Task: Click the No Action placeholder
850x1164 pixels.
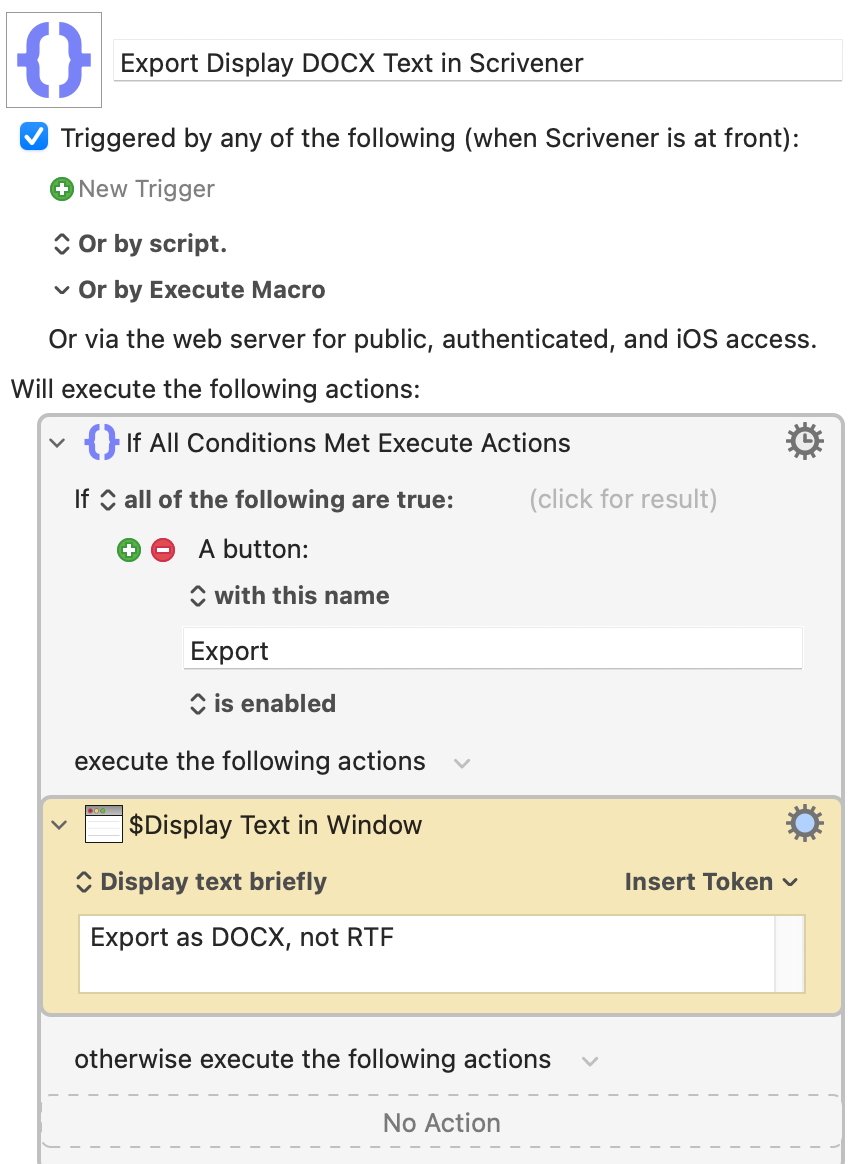Action: click(x=442, y=1122)
